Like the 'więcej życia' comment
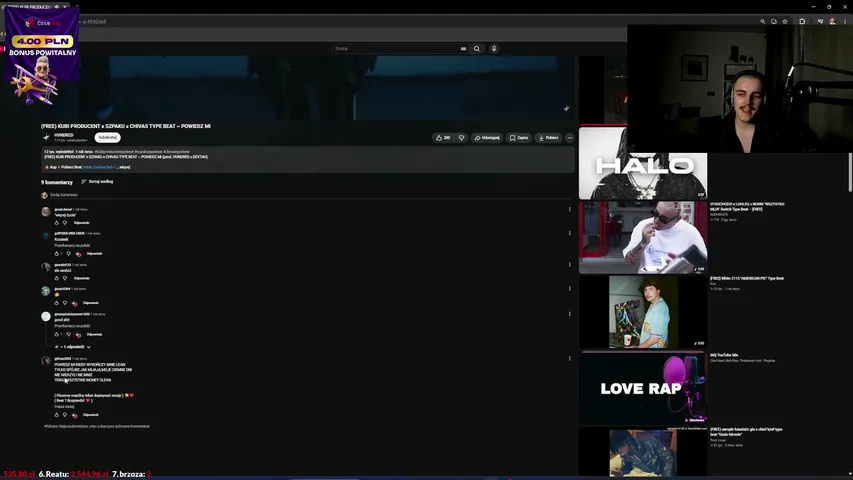853x480 pixels. (x=57, y=223)
